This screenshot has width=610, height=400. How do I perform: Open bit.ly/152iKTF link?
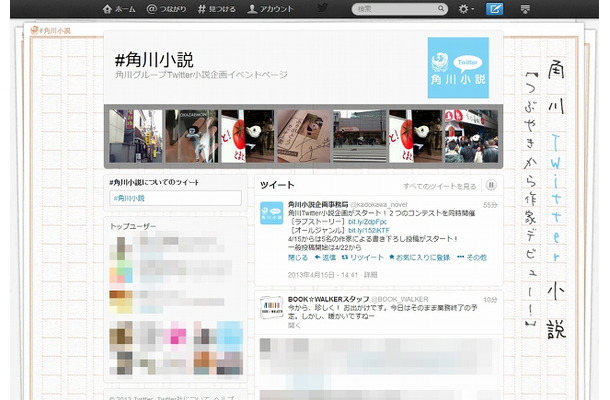[x=369, y=230]
